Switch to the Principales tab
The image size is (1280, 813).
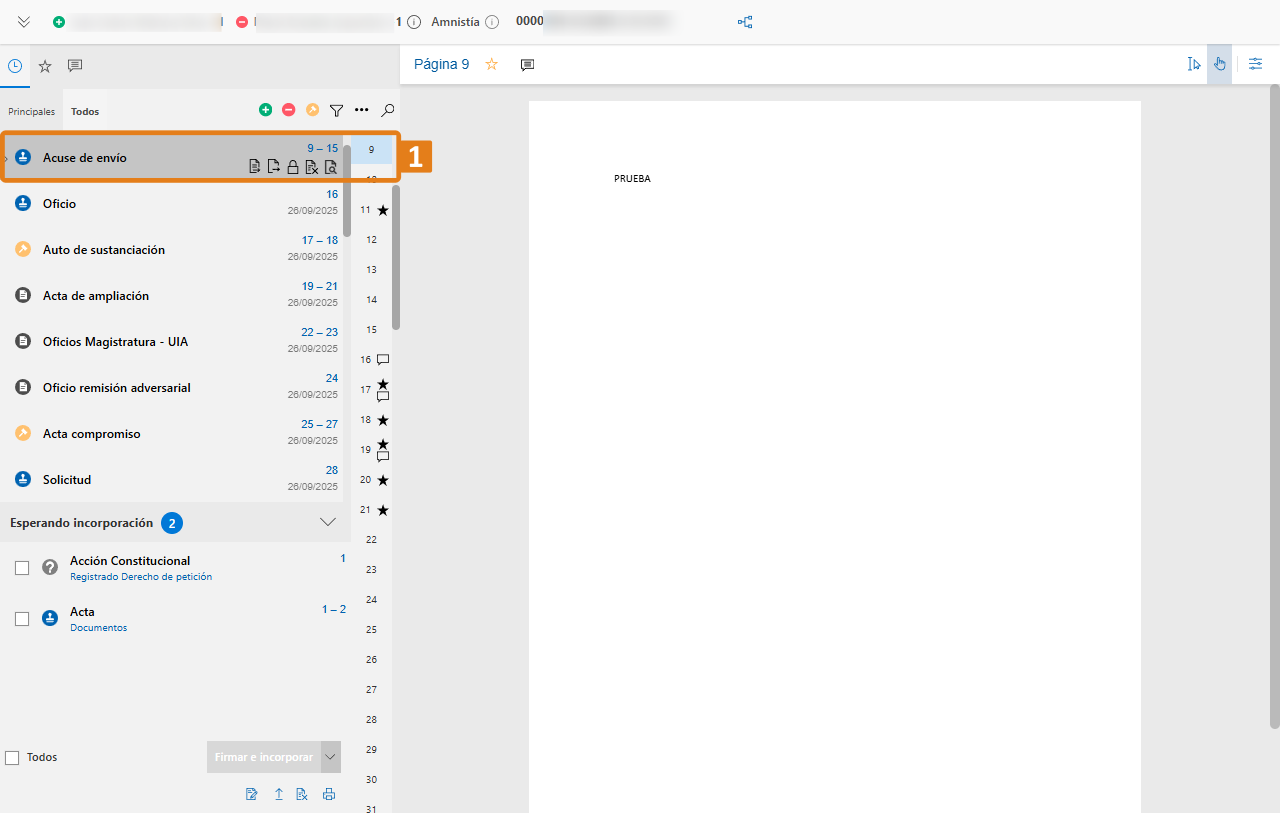(32, 111)
